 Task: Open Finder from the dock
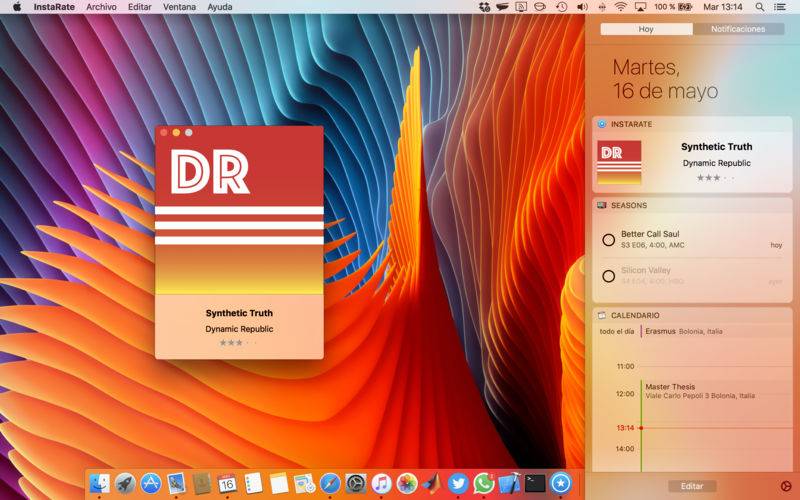click(x=99, y=483)
